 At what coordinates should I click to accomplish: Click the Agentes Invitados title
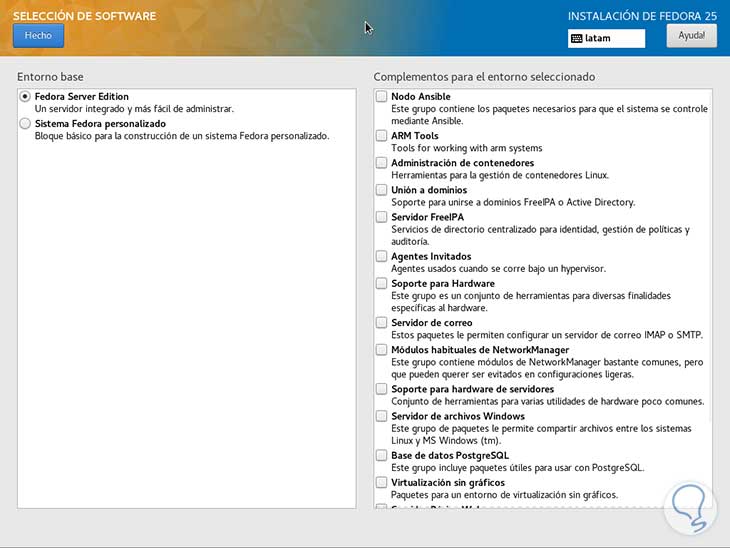[x=431, y=256]
